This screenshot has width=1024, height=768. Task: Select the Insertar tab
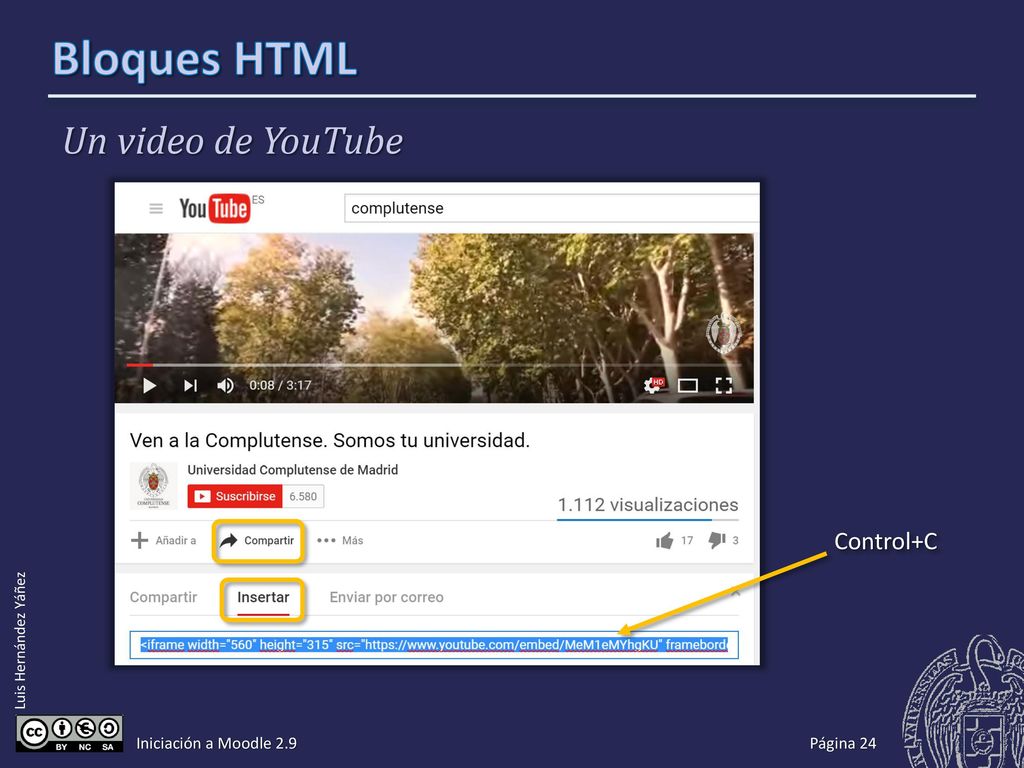coord(263,598)
